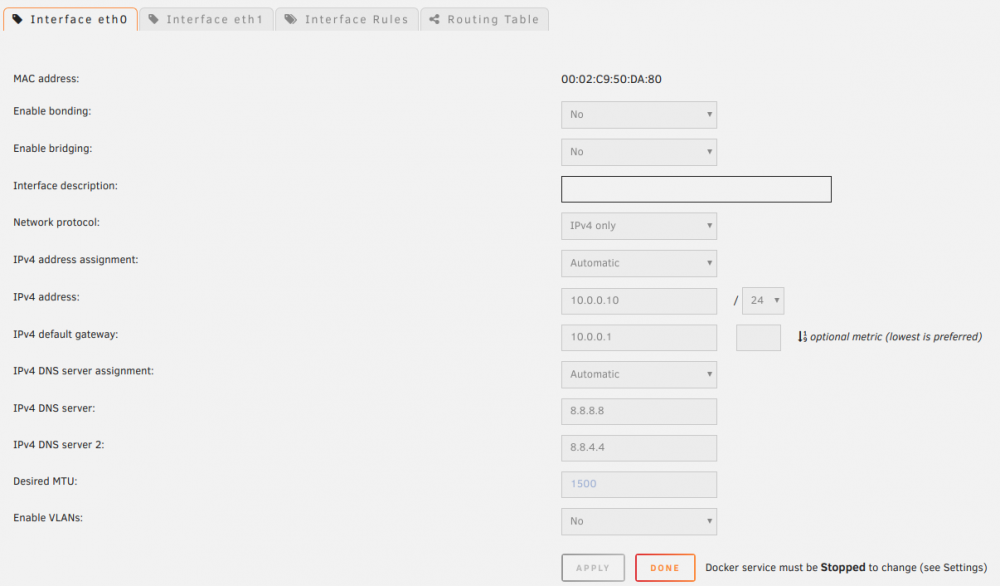The width and height of the screenshot is (1000, 586).
Task: Click the 'Enable bonding:' label
Action: (x=52, y=111)
